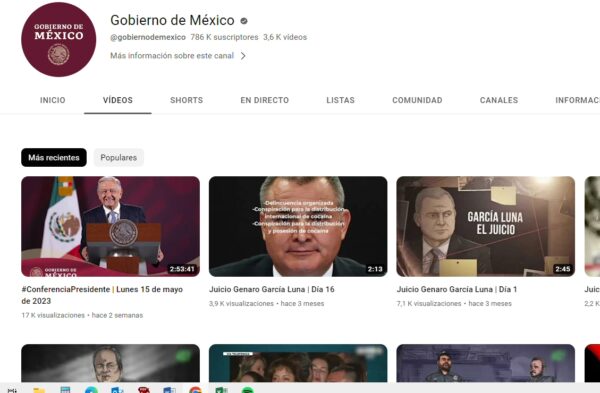Go to the EN DIRECTO tab
The height and width of the screenshot is (393, 600).
point(264,100)
